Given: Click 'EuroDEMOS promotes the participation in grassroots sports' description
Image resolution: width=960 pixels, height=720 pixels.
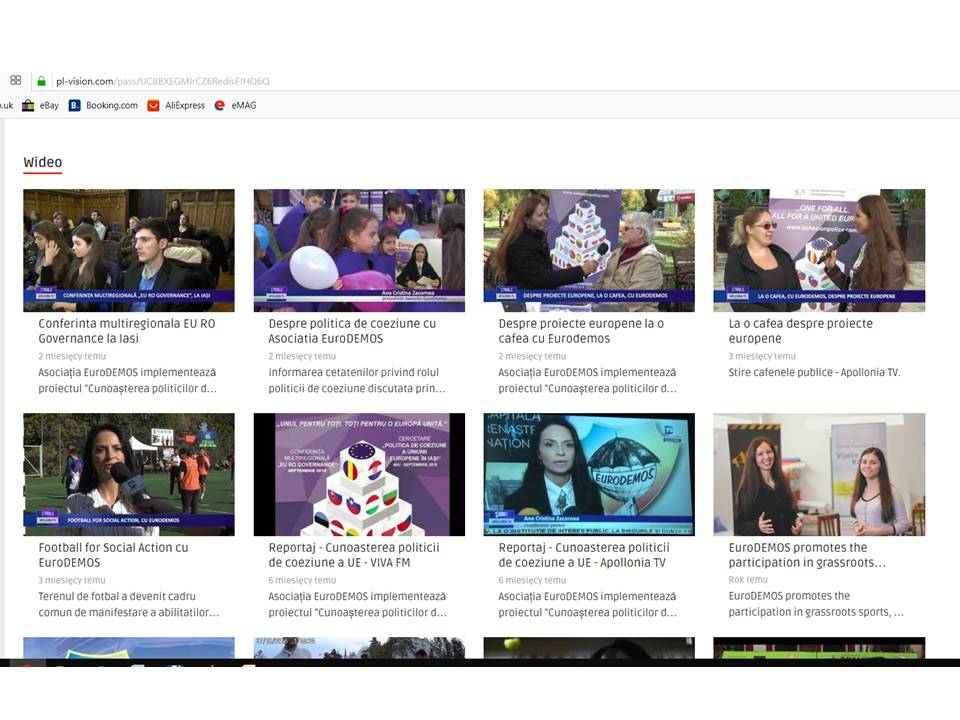Looking at the screenshot, I should point(816,604).
